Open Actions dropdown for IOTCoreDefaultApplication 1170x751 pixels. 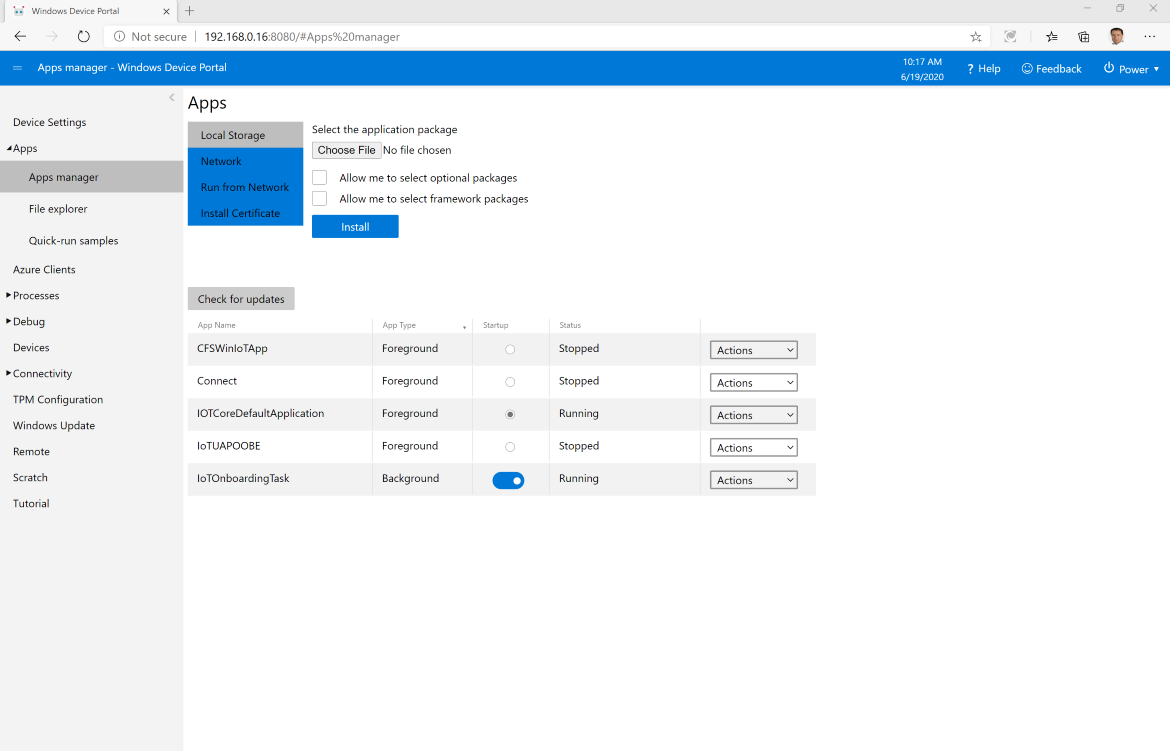pos(754,415)
